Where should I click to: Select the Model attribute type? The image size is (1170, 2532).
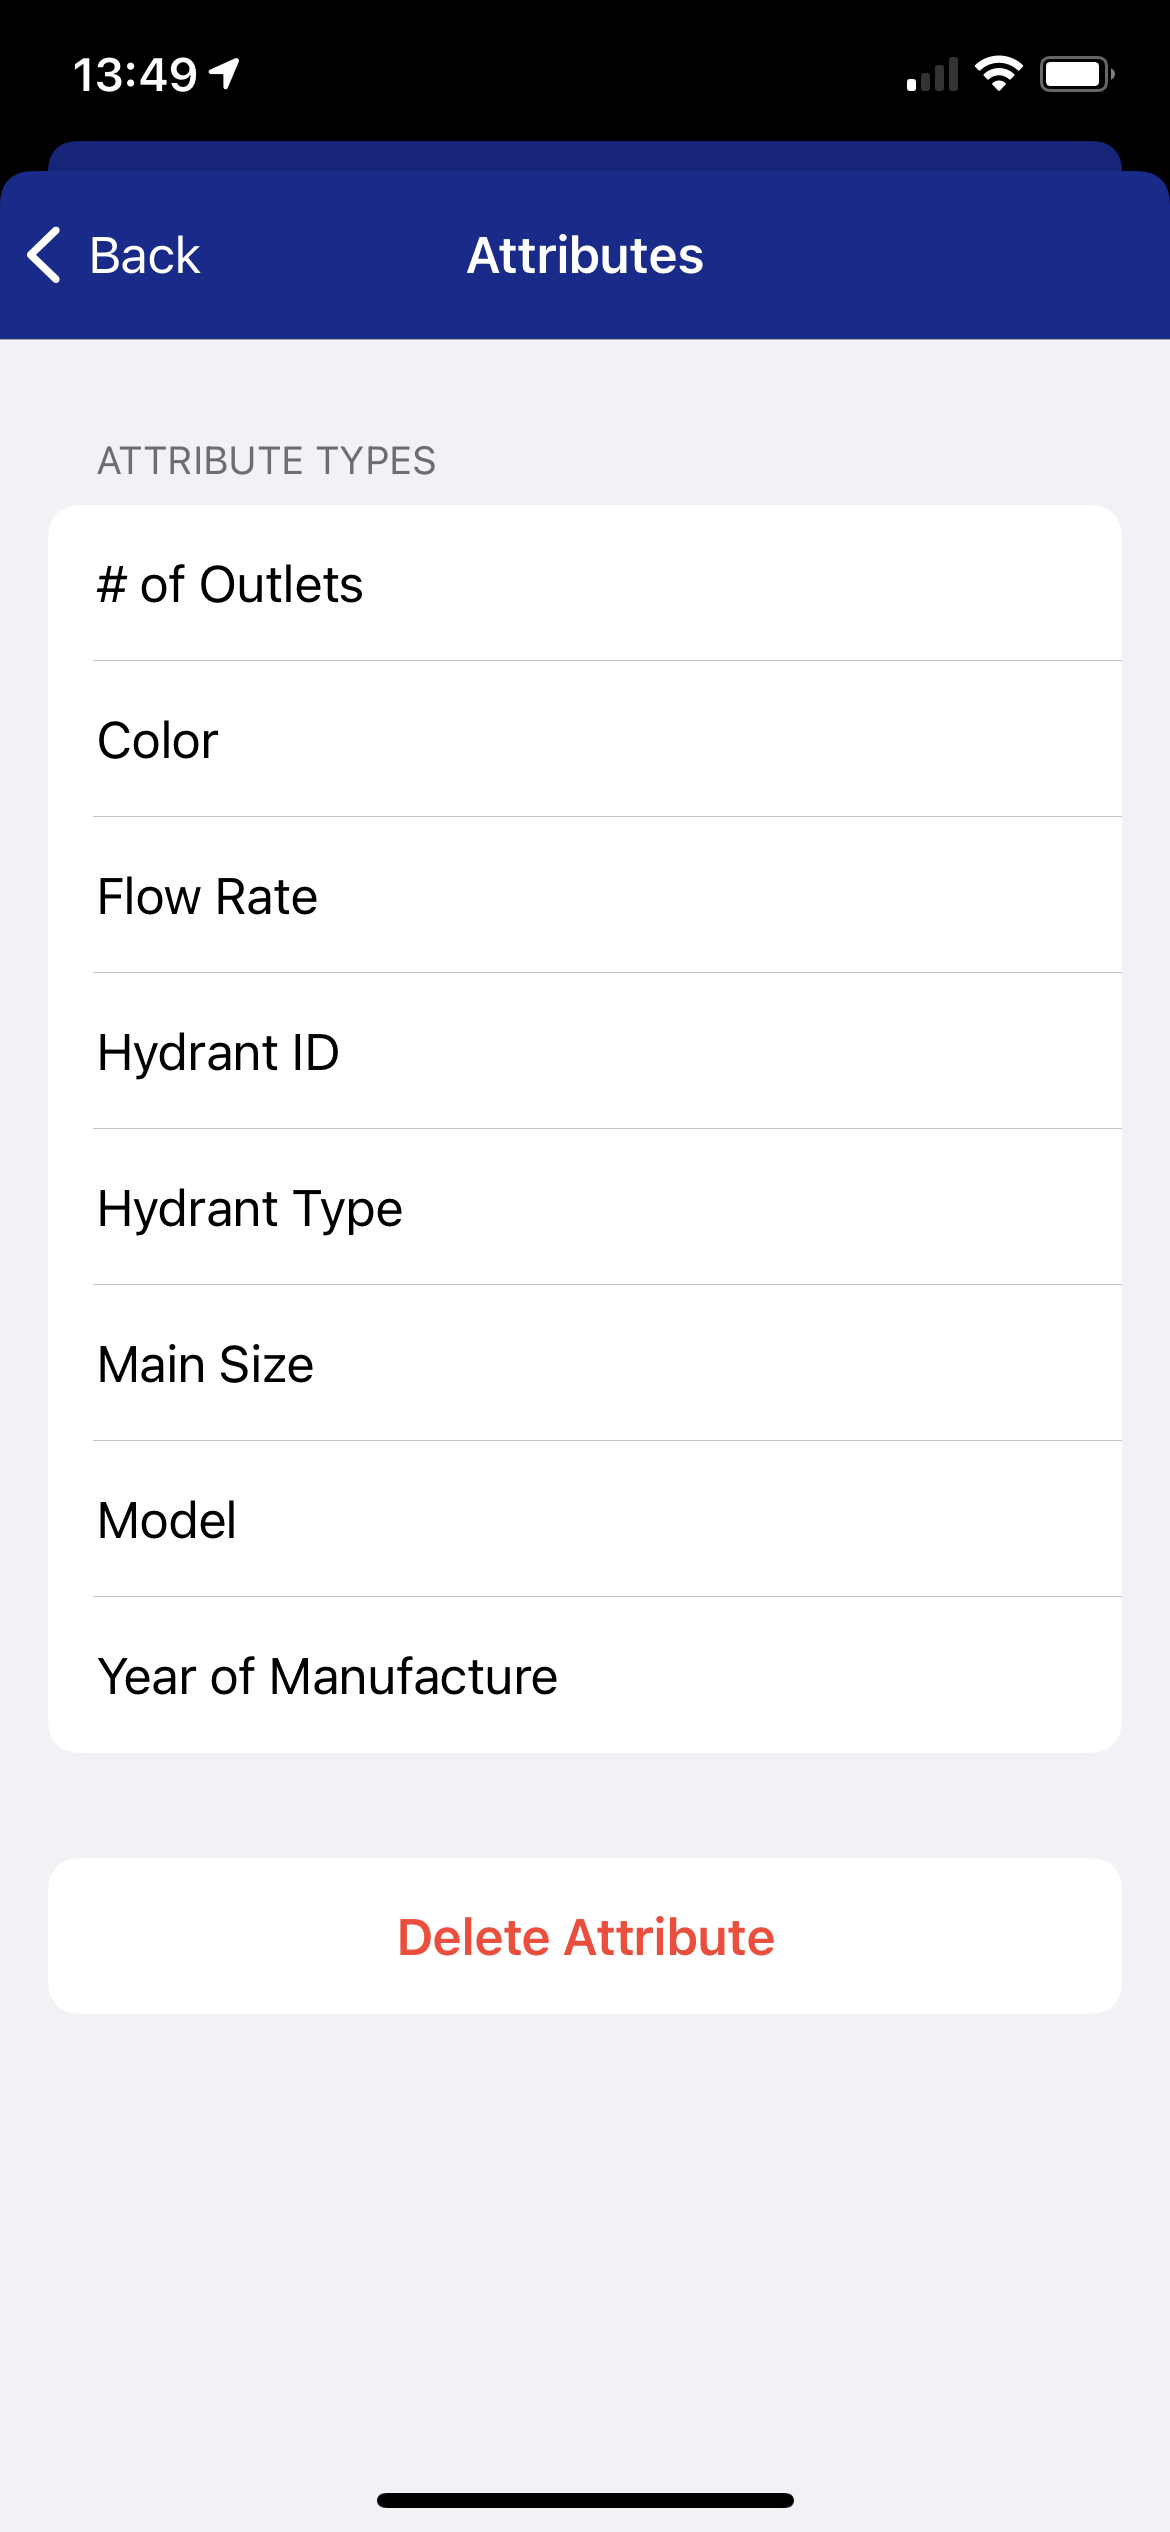[584, 1520]
